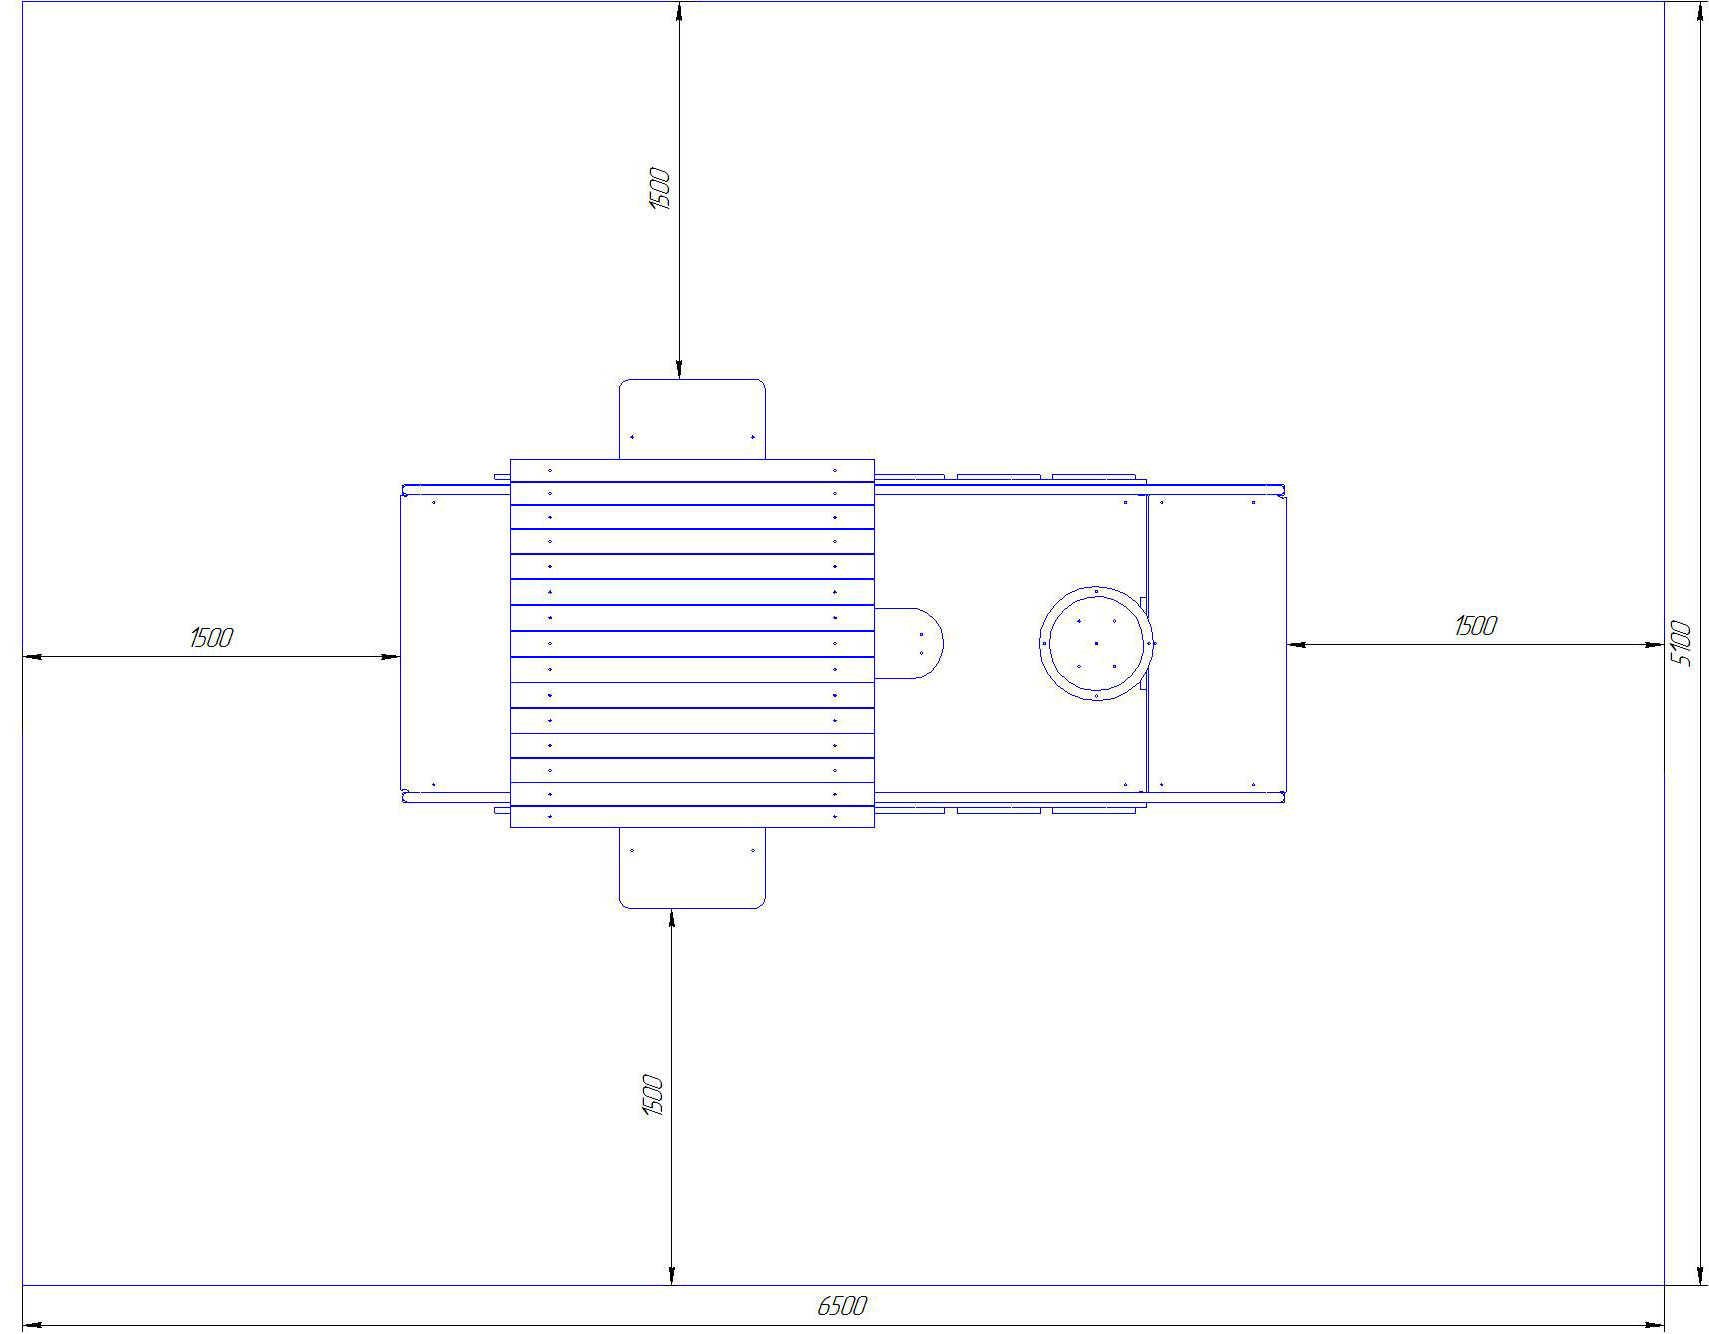This screenshot has height=1334, width=1709.
Task: Click the left 1500 clearance dimension text
Action: pos(211,638)
